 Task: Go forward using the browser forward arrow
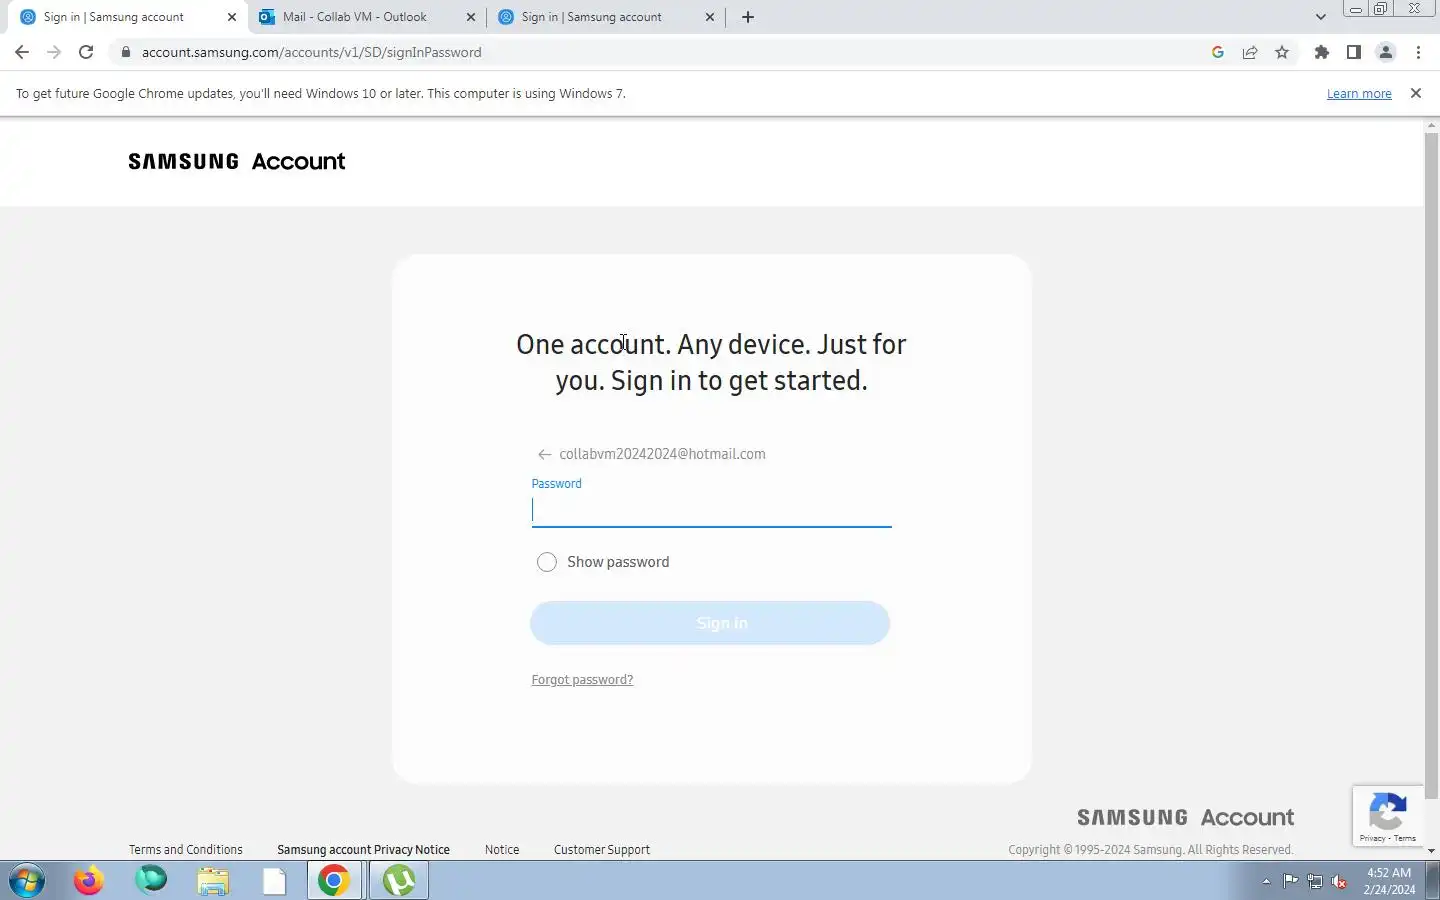(54, 52)
